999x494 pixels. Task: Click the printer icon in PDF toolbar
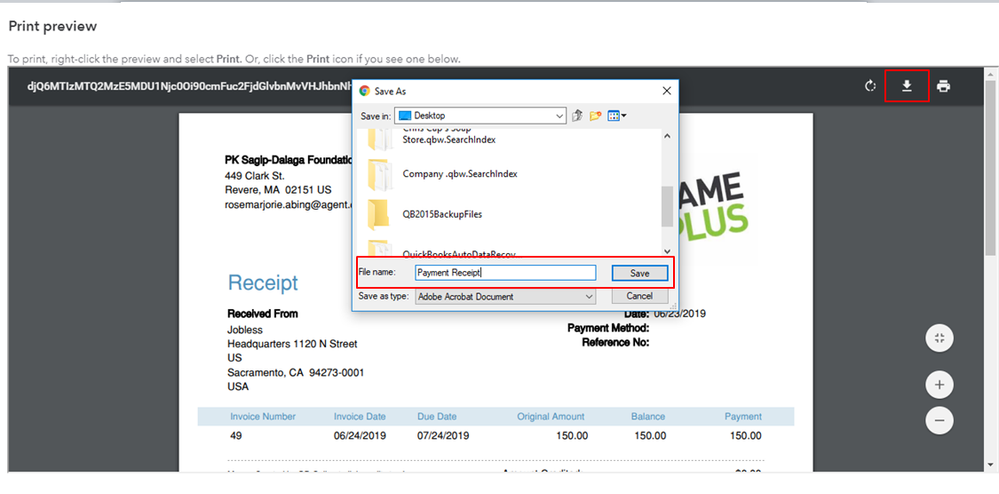pos(944,86)
